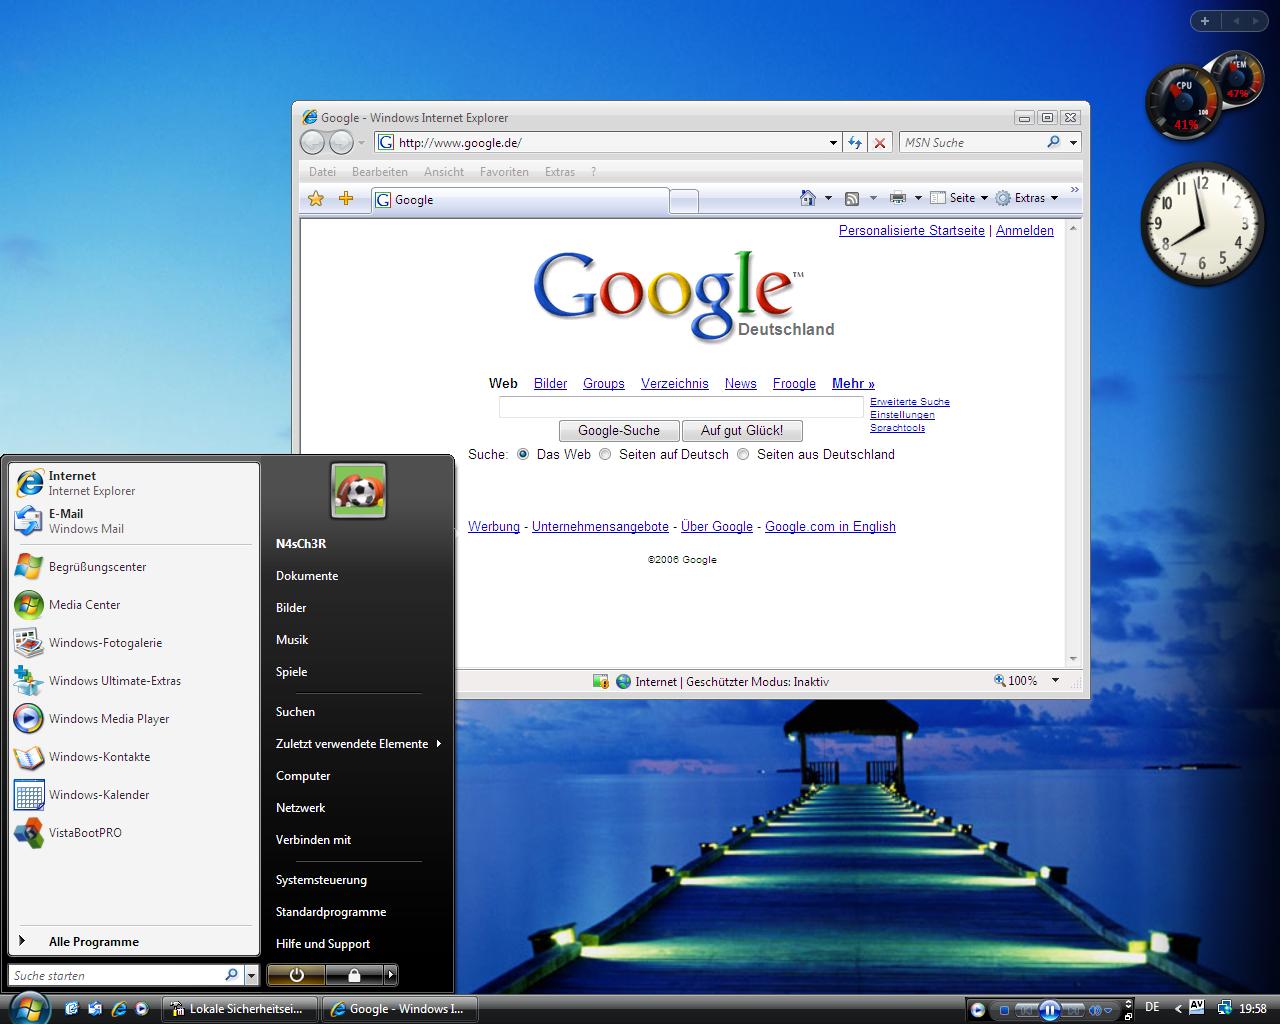
Task: Click the MSN search magnifier icon
Action: point(1053,142)
